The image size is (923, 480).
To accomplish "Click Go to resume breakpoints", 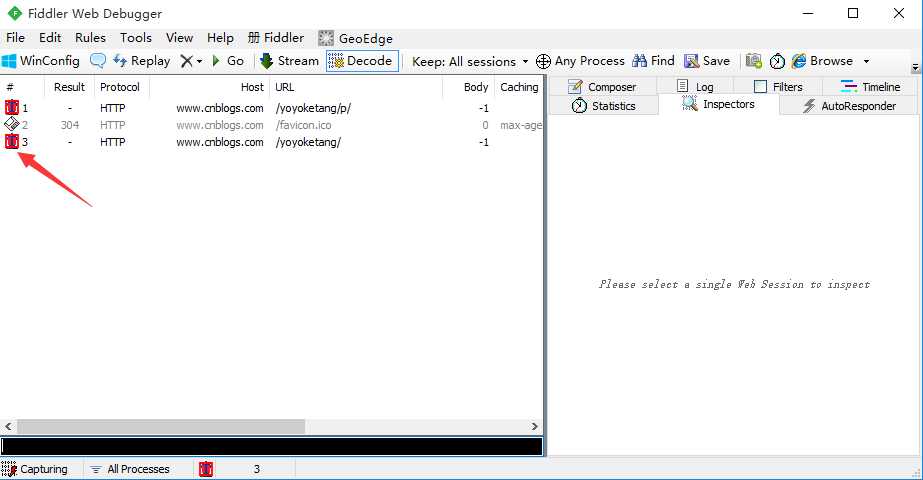I will [228, 61].
